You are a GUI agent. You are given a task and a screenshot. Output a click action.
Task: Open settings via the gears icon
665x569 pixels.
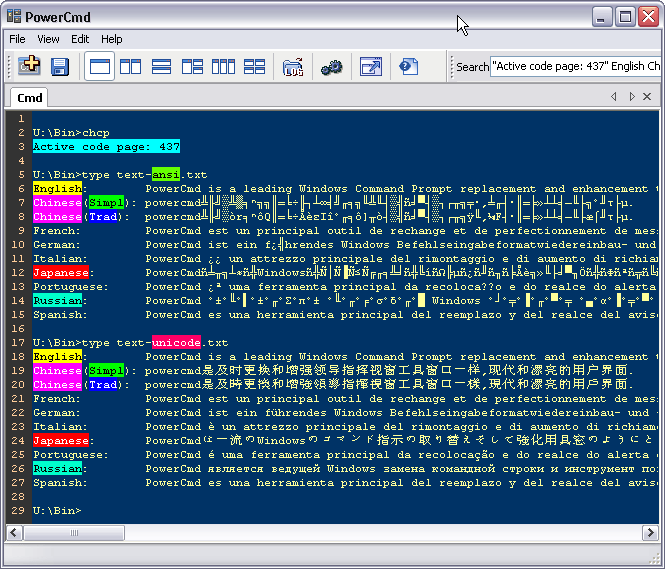click(332, 67)
